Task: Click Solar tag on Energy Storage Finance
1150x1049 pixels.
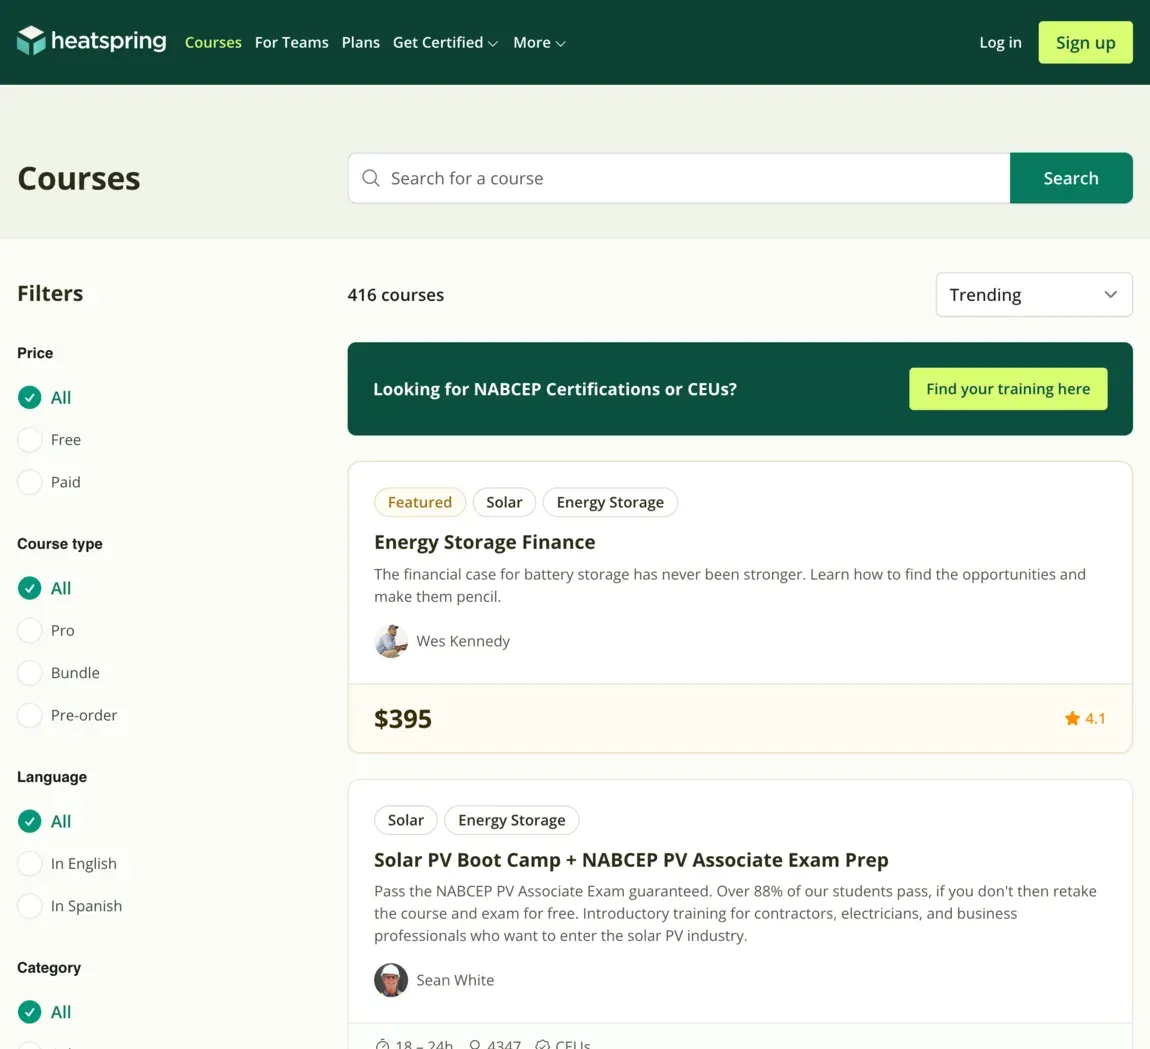Action: coord(504,502)
